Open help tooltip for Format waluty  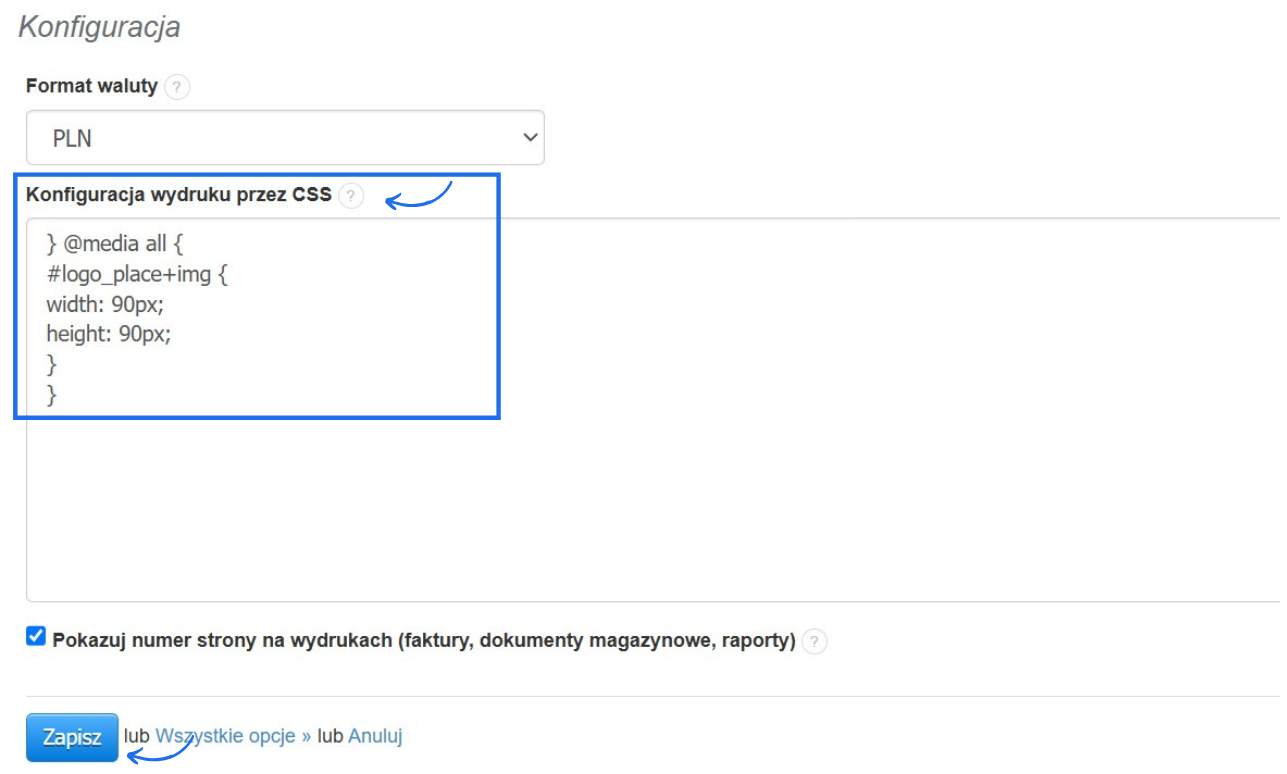[177, 87]
